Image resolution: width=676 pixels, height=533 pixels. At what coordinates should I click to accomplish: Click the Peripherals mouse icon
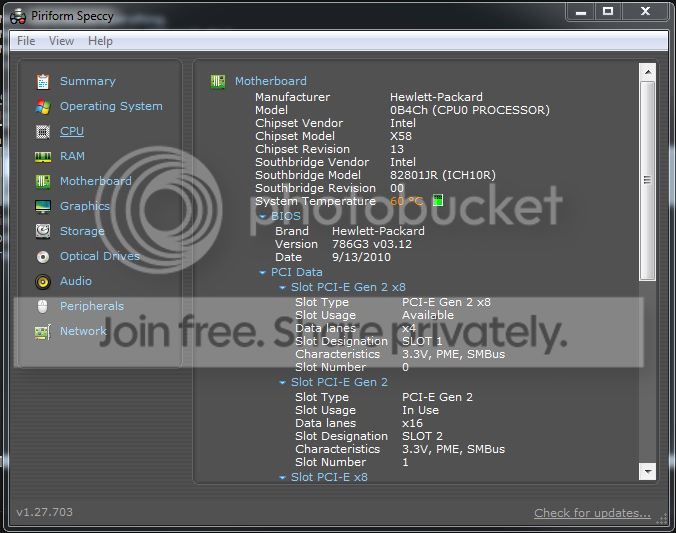[x=42, y=306]
